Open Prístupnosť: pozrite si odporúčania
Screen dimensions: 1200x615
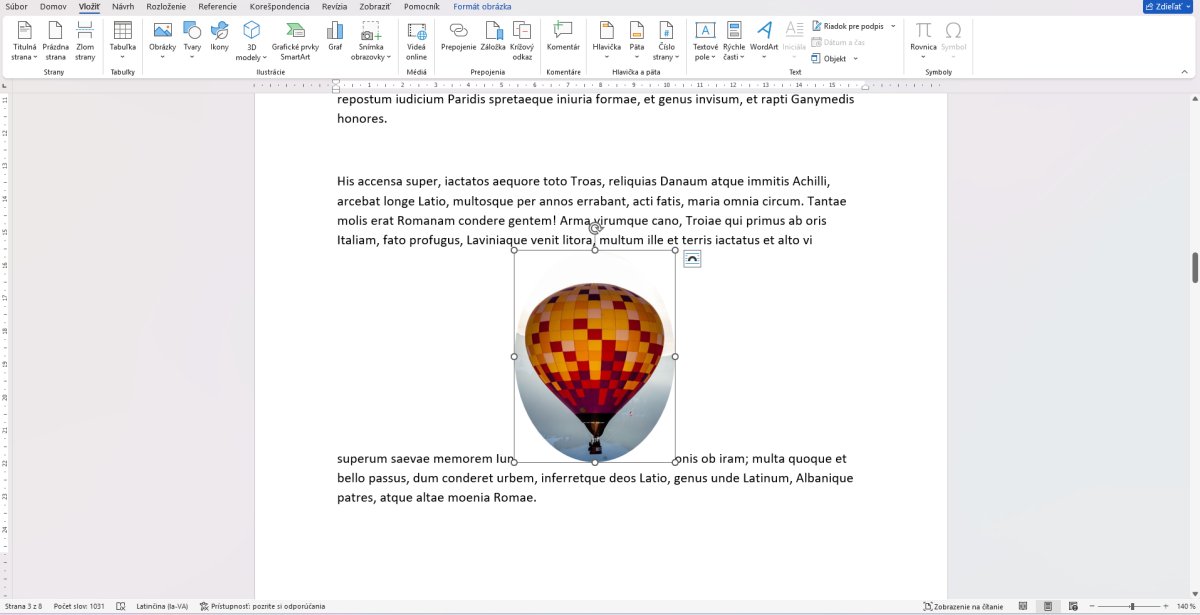[x=262, y=606]
